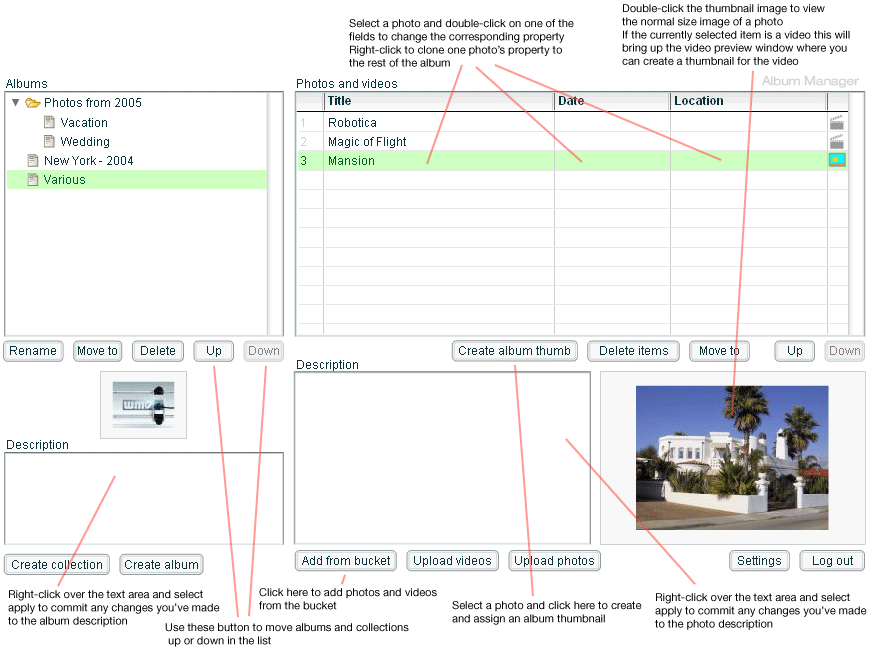The height and width of the screenshot is (650, 871).
Task: Open the Upload photos button
Action: click(x=554, y=561)
